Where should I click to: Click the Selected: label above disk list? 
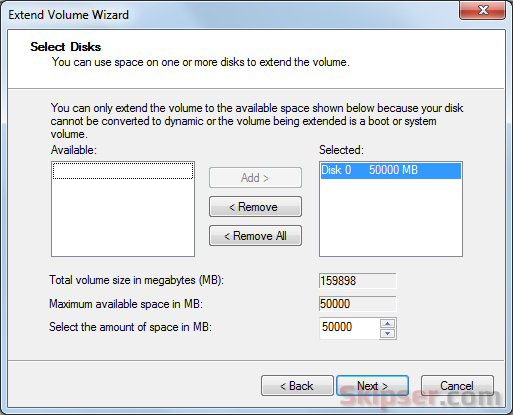click(x=341, y=150)
